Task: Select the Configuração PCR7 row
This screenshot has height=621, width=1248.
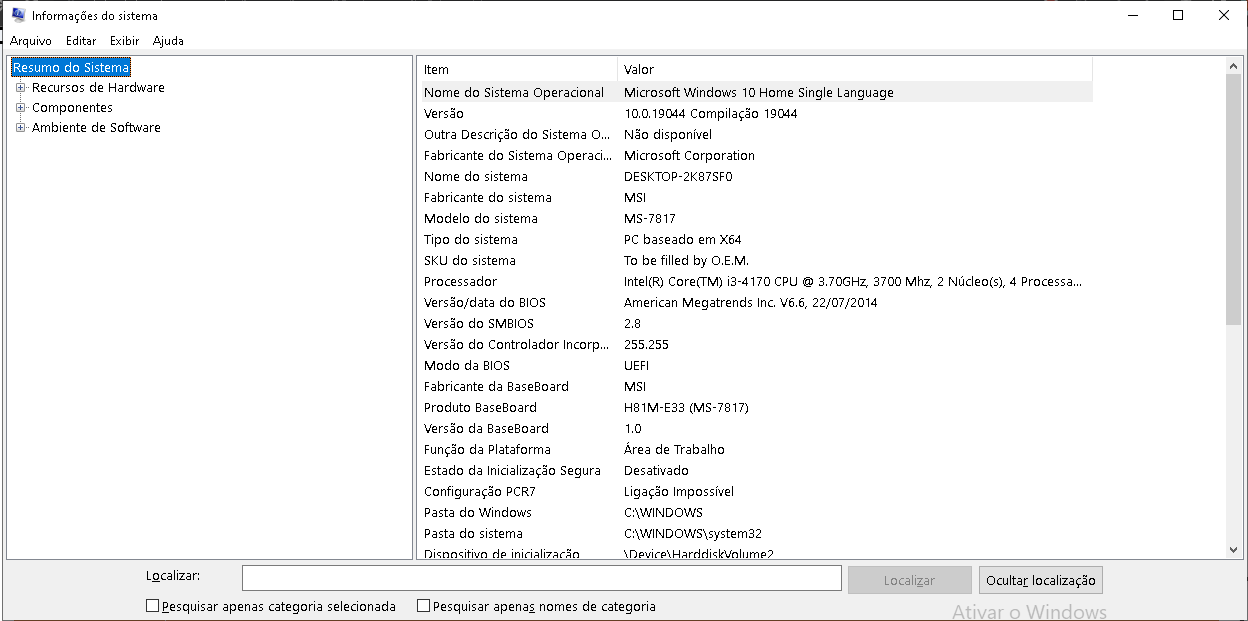Action: (755, 491)
